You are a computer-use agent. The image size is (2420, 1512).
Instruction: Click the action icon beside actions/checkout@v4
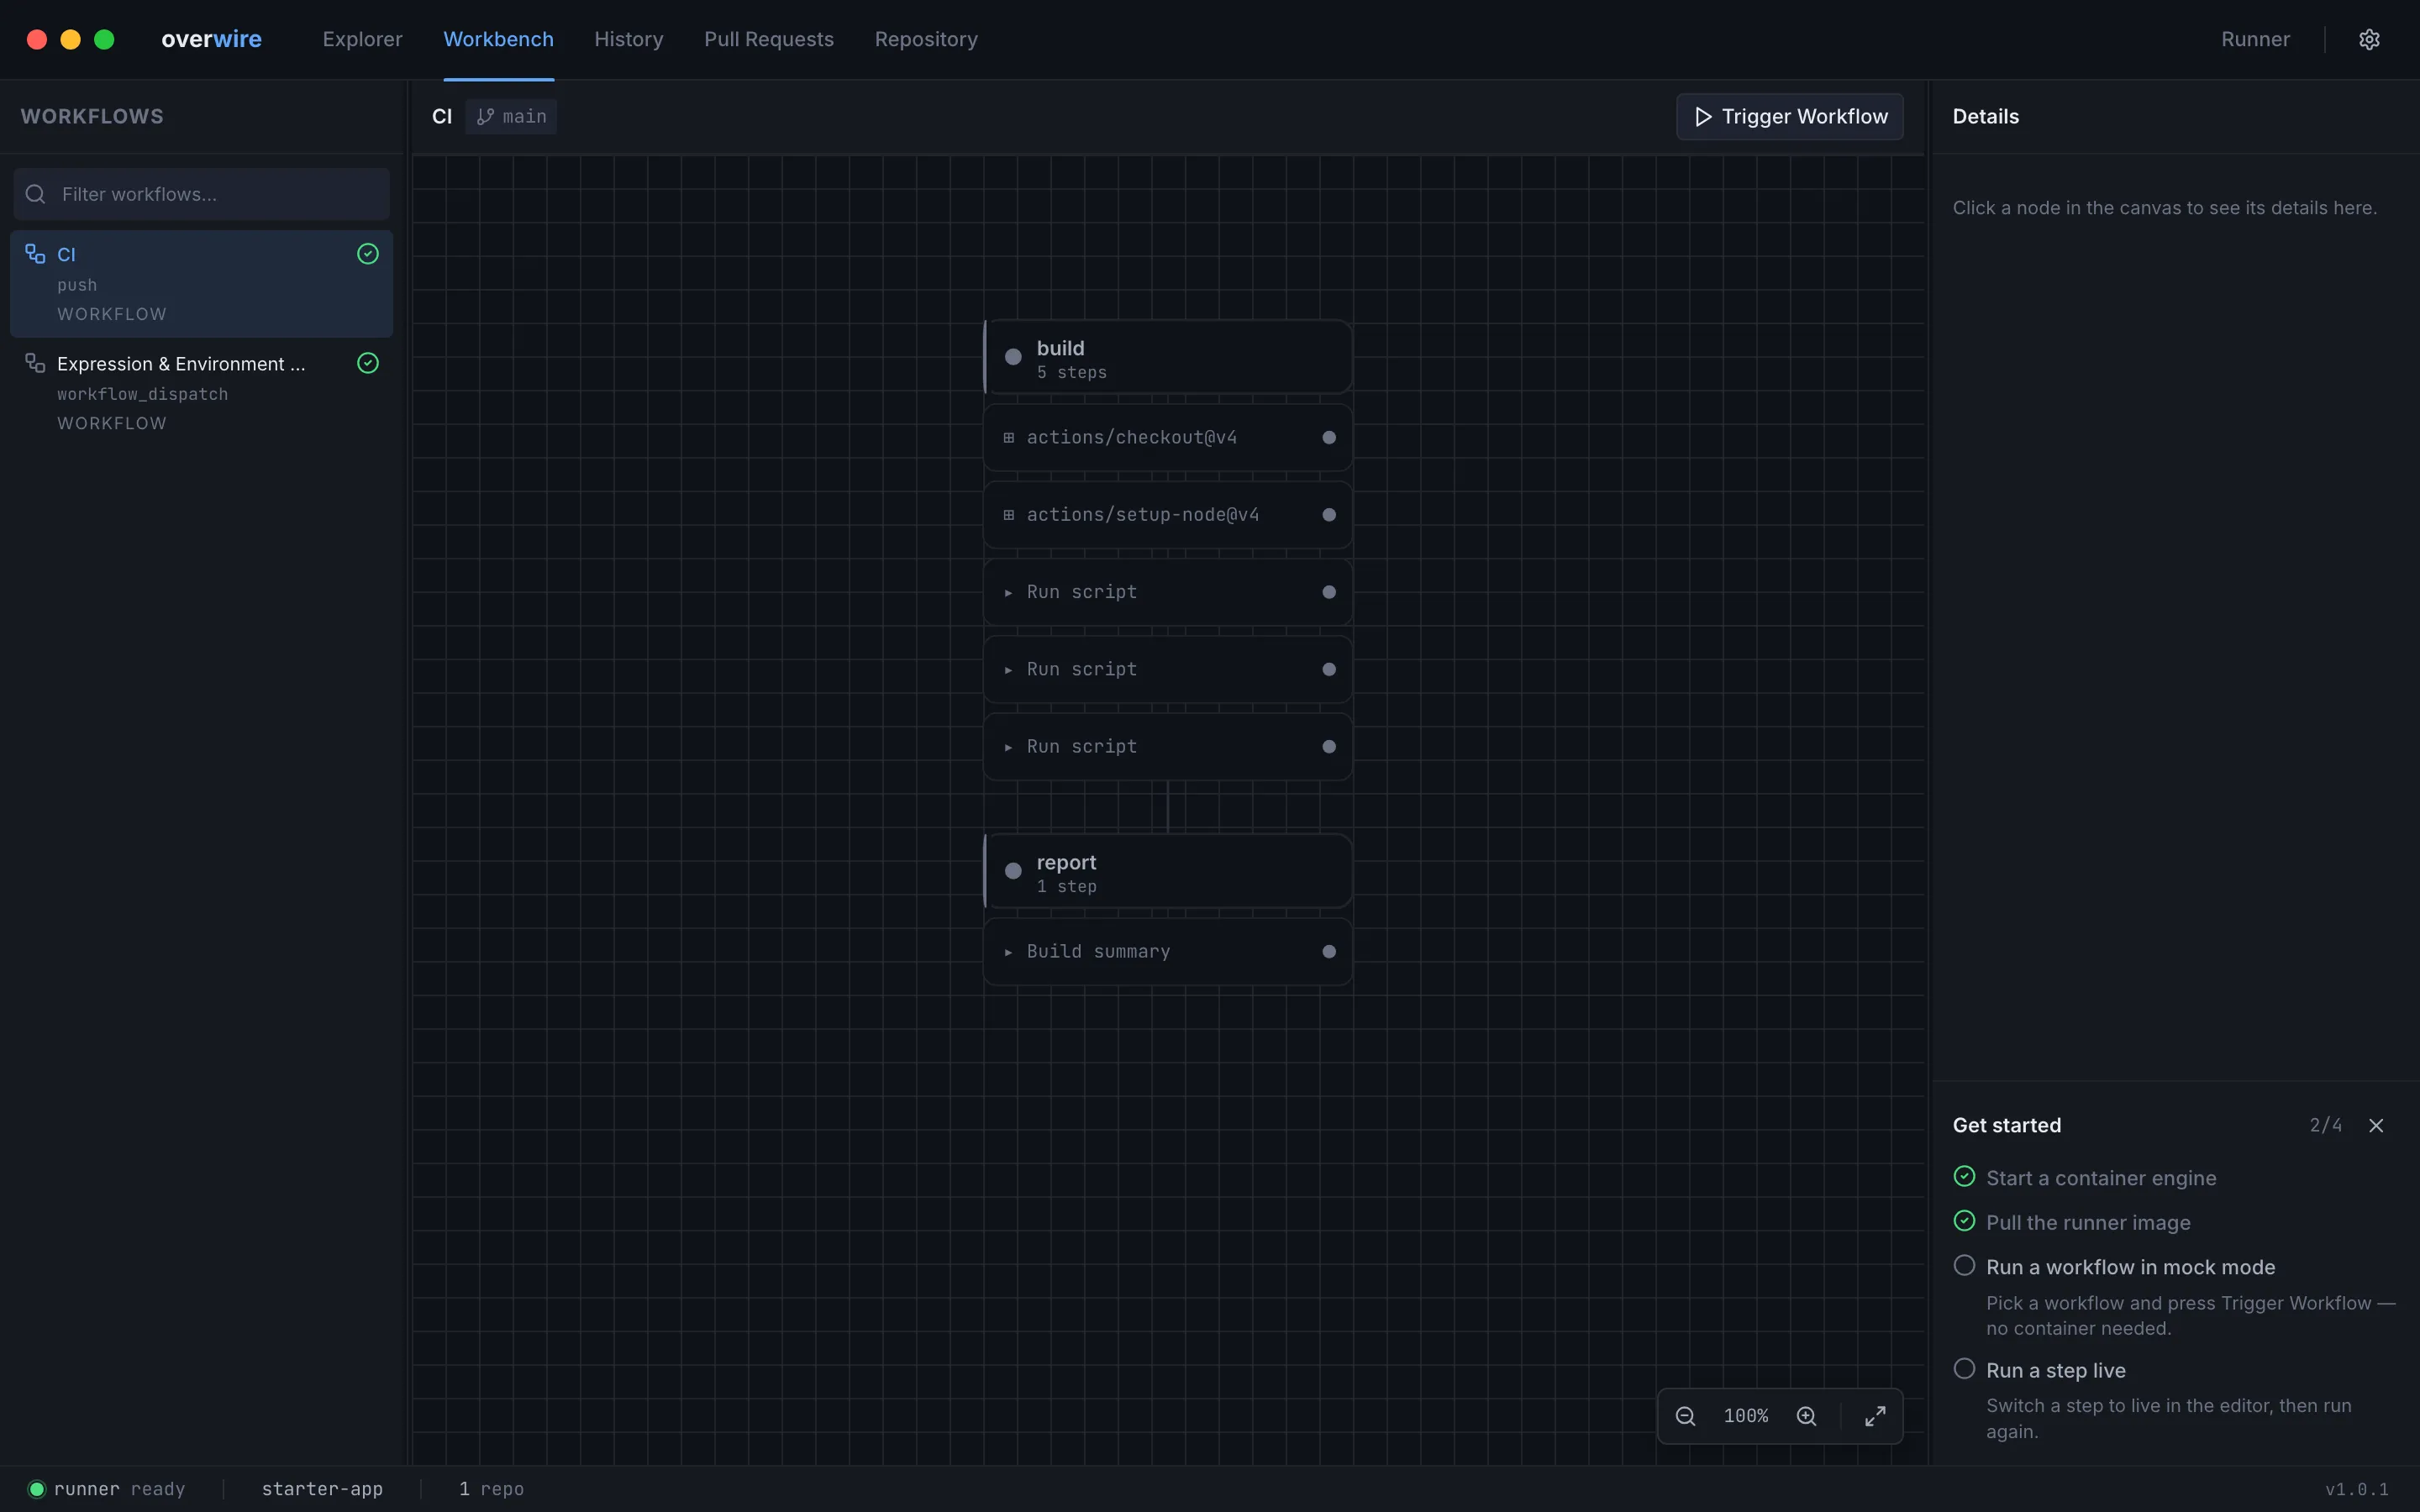click(x=1009, y=438)
